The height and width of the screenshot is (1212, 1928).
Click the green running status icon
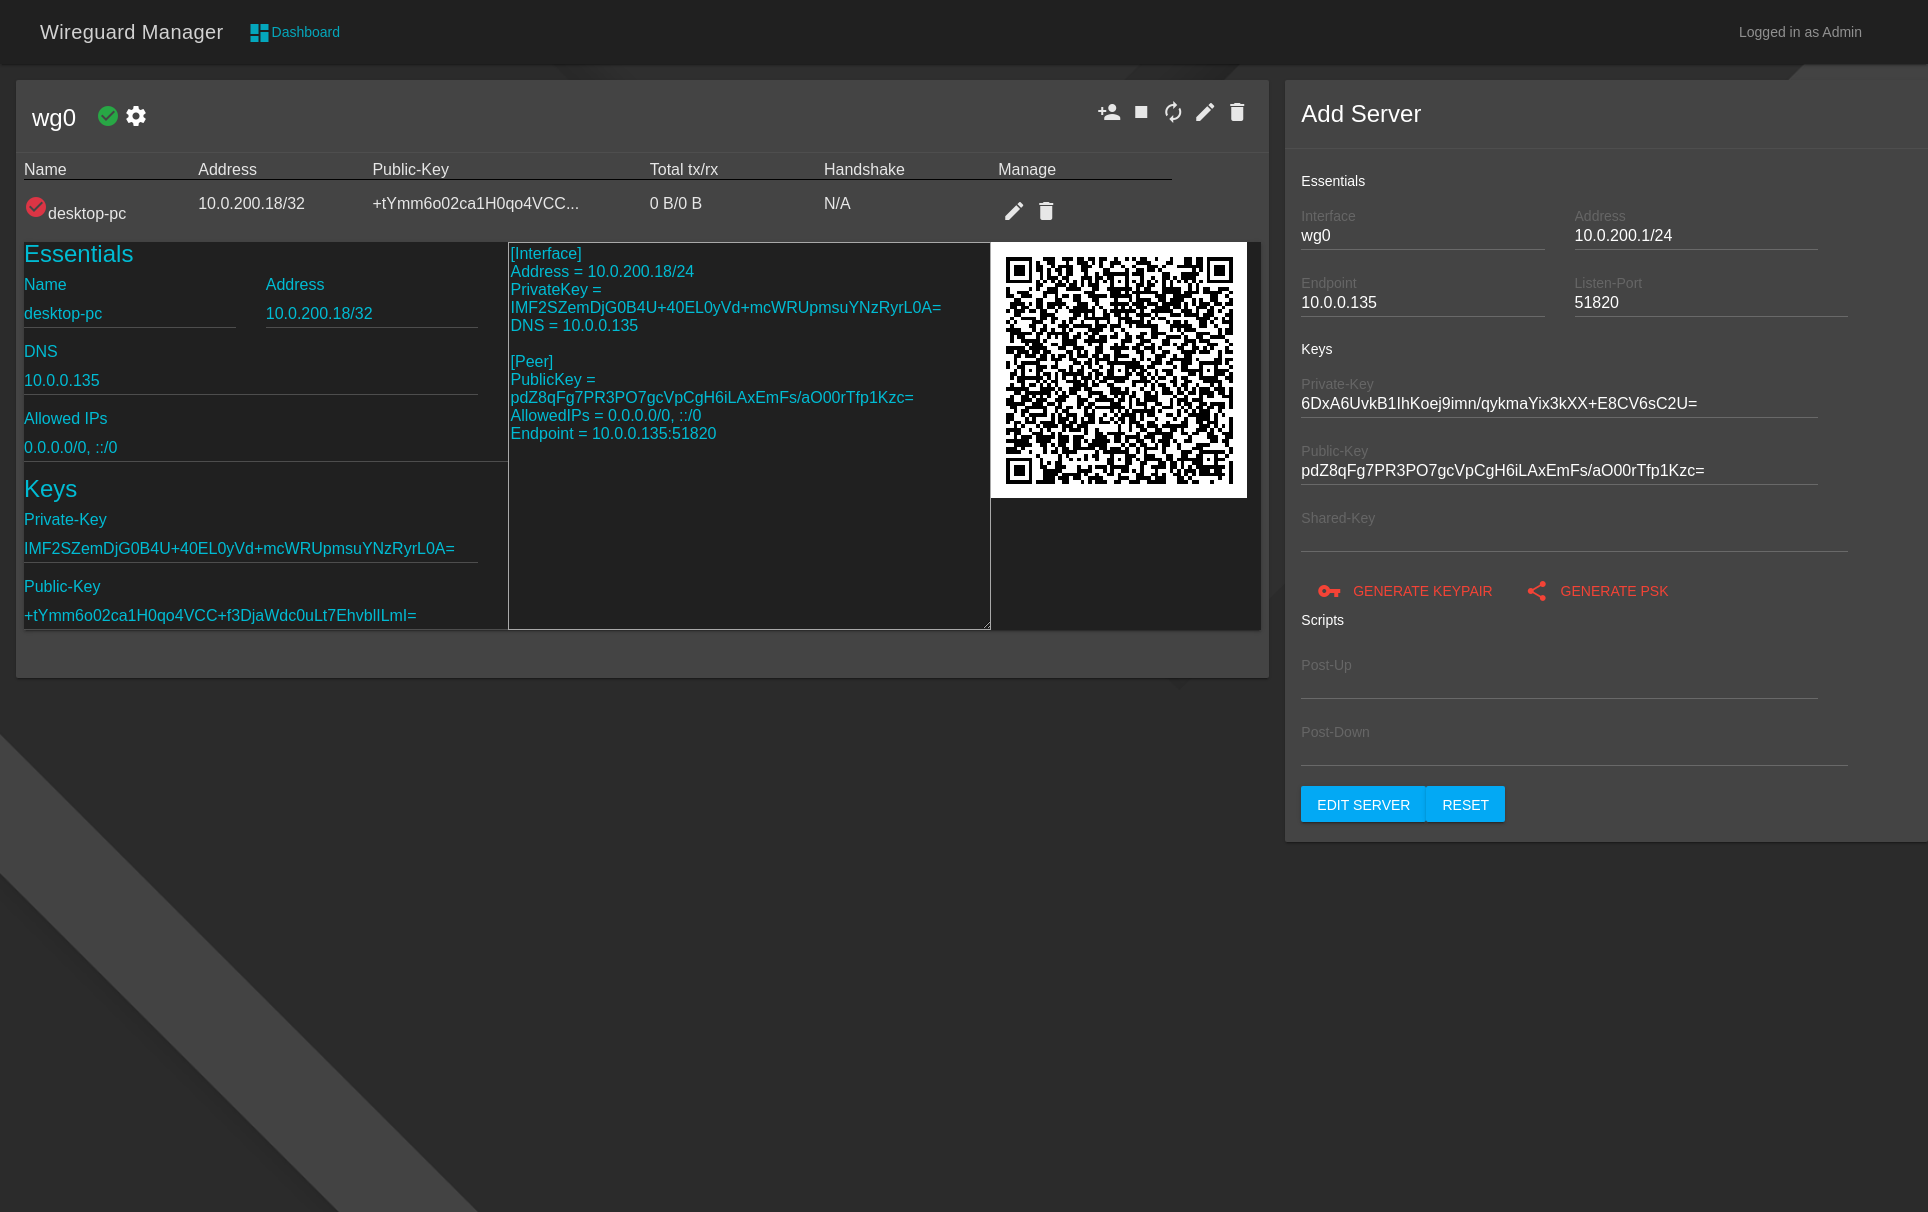[108, 116]
